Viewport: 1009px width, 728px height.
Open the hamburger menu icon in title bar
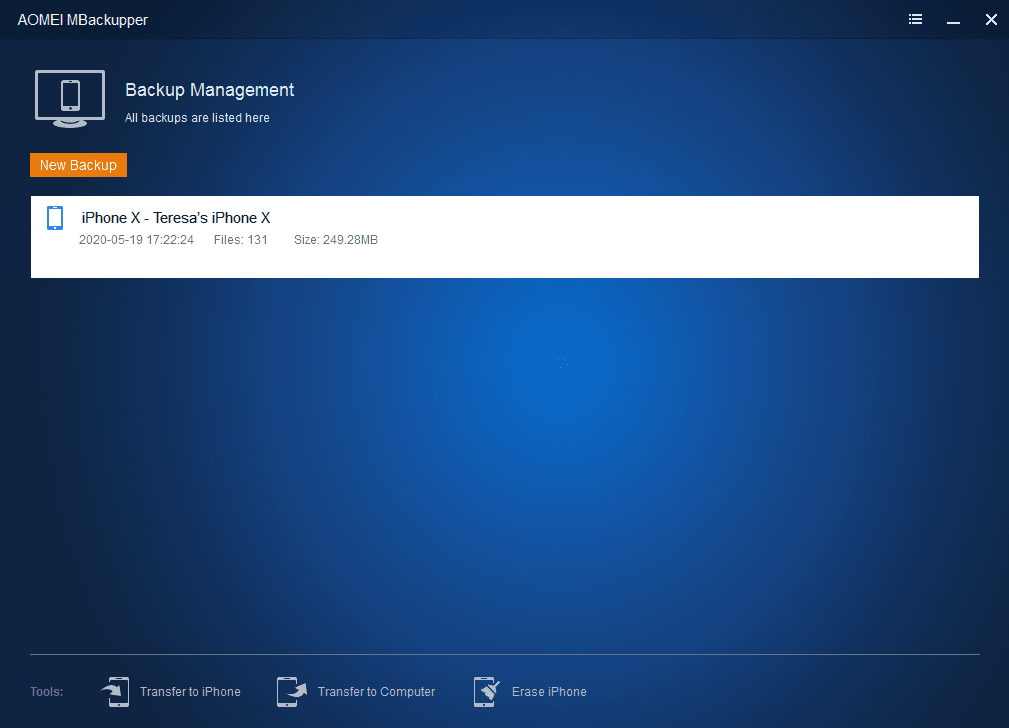[x=915, y=19]
